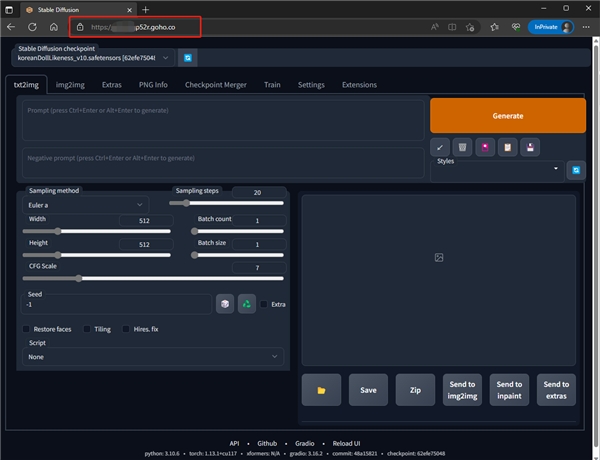600x460 pixels.
Task: Open the Styles dropdown
Action: 497,171
